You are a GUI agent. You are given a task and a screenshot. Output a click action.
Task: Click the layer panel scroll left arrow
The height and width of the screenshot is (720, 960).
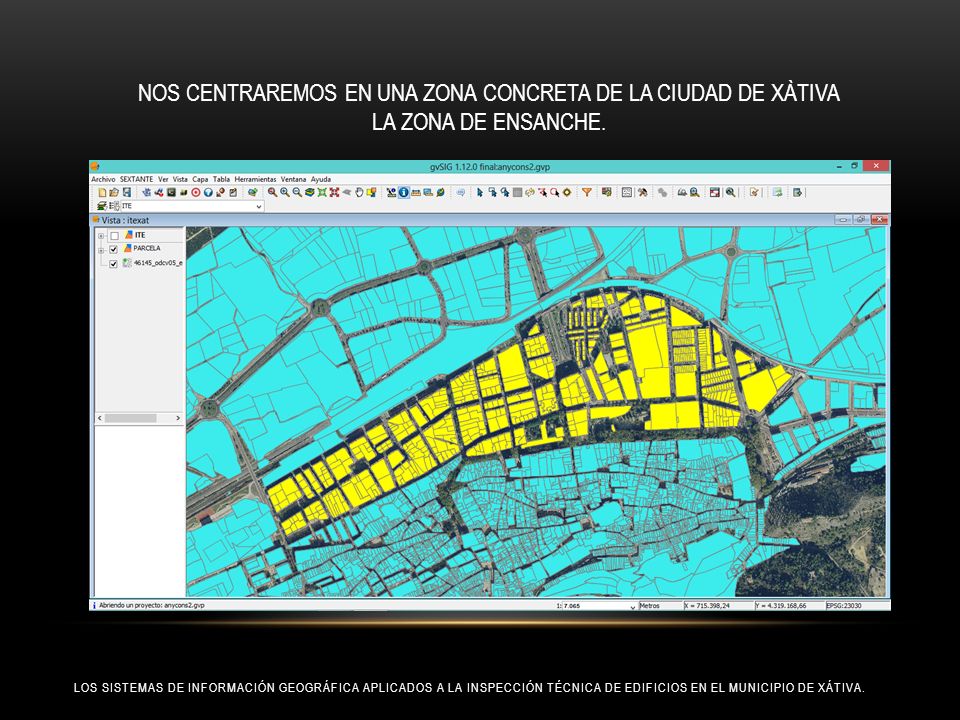[x=100, y=418]
